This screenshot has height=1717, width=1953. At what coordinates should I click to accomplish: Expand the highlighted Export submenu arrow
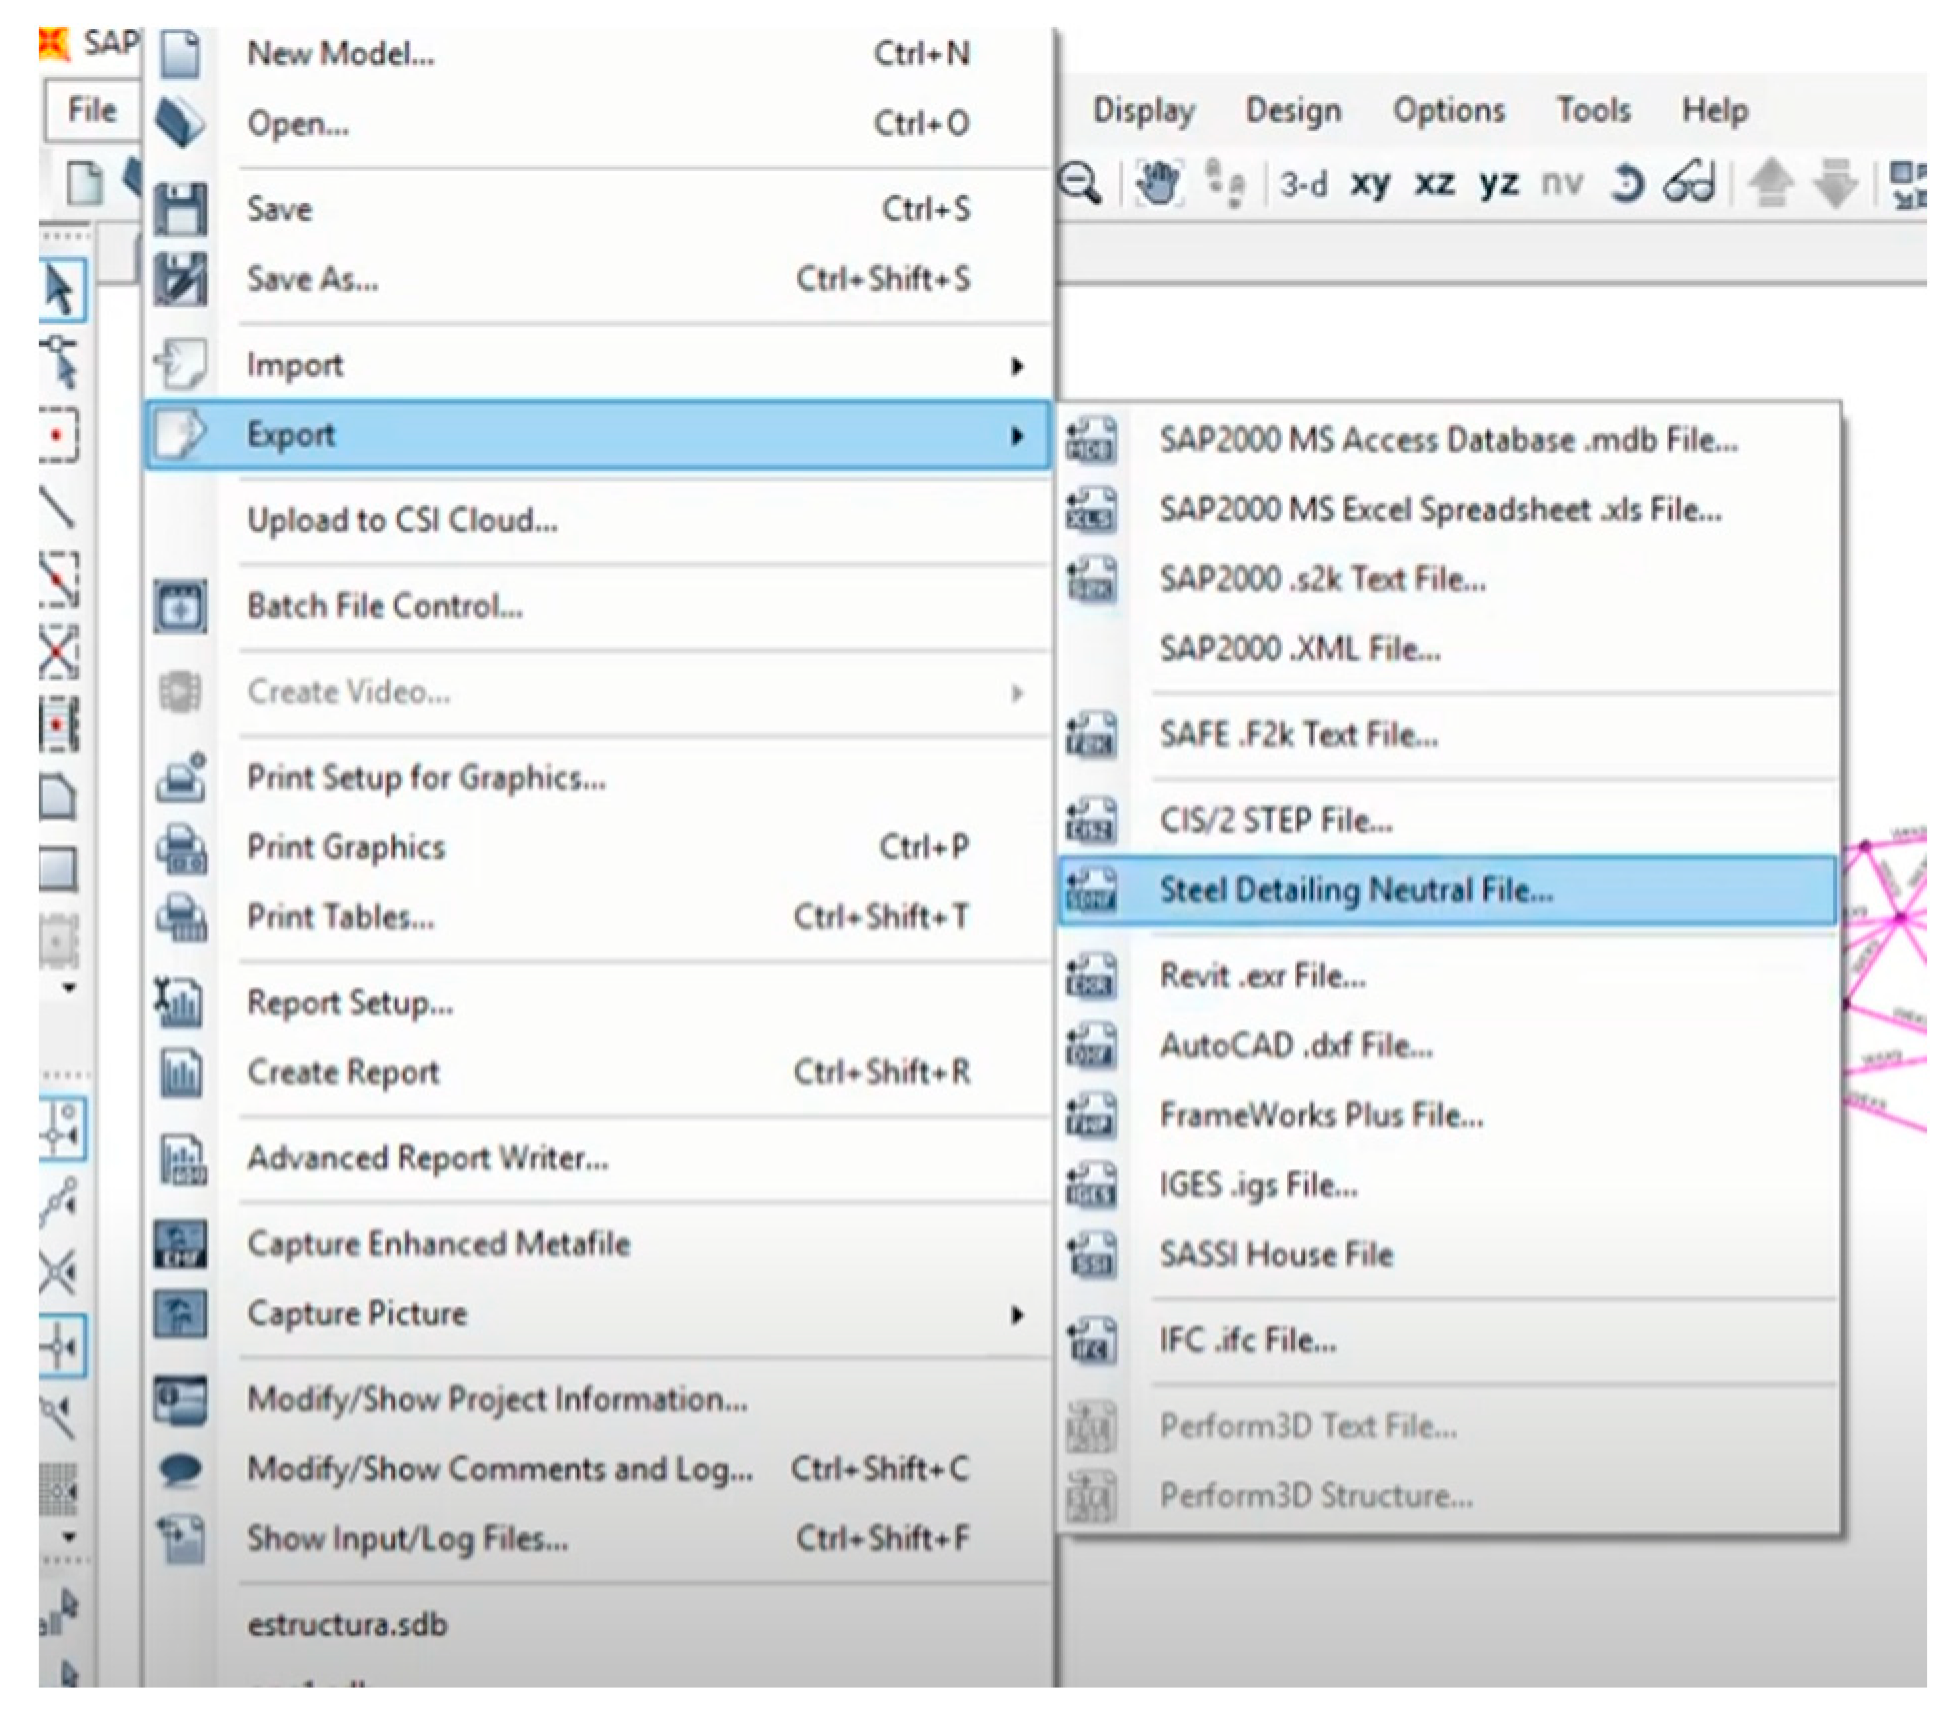pyautogui.click(x=1016, y=436)
